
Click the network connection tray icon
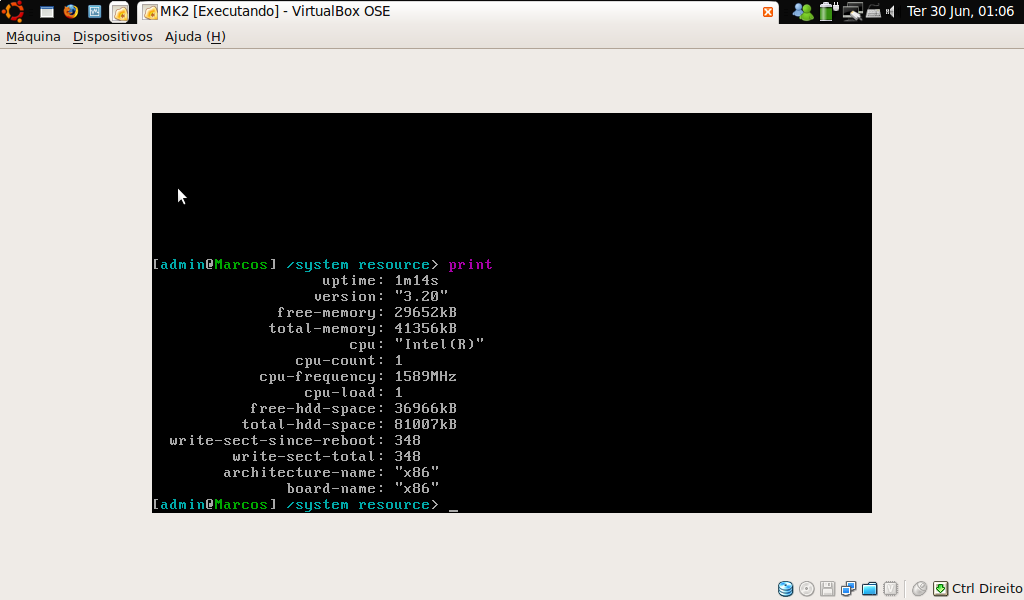point(852,12)
